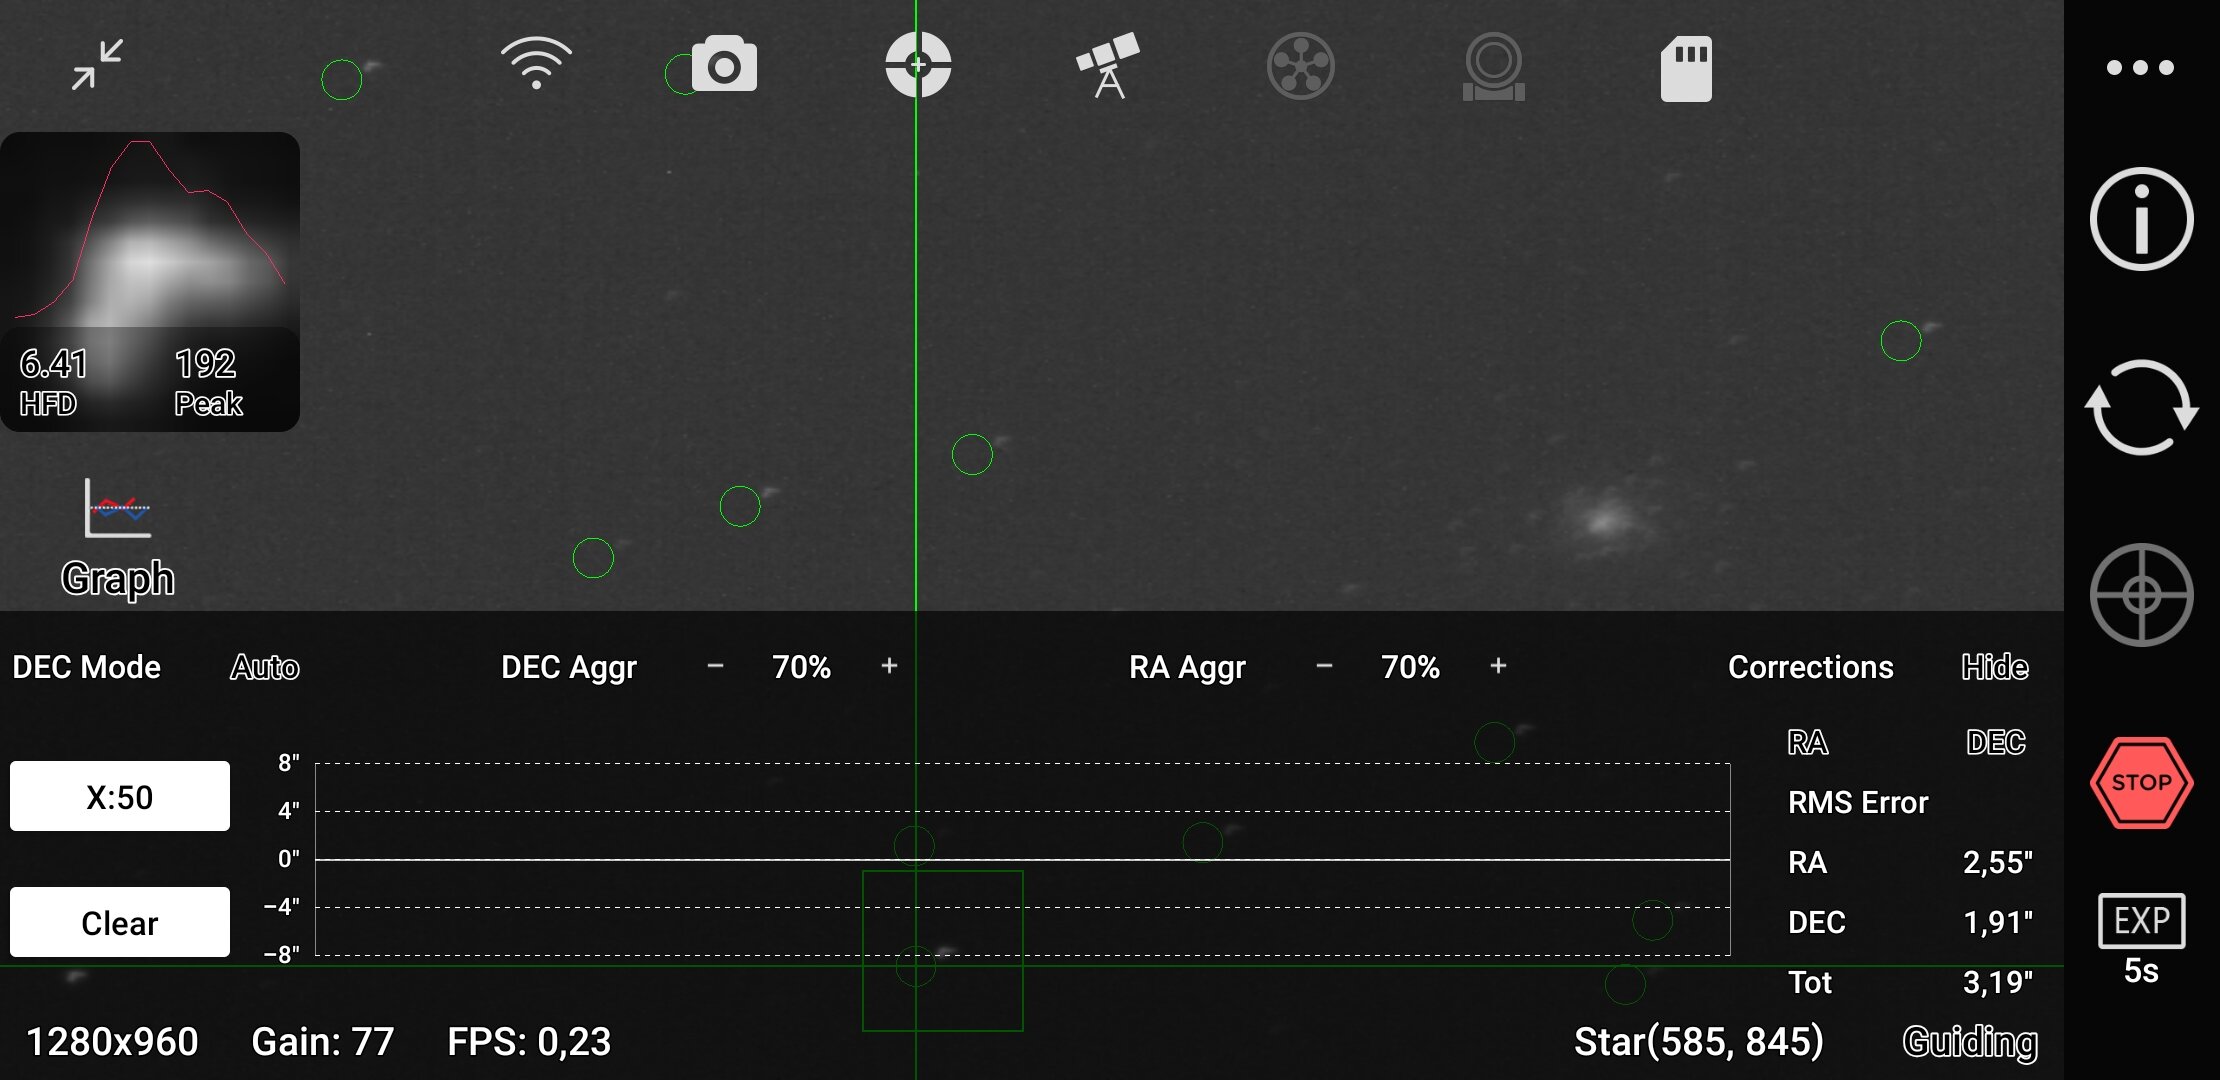Open the filter wheel icon
Image resolution: width=2220 pixels, height=1080 pixels.
[x=1300, y=66]
